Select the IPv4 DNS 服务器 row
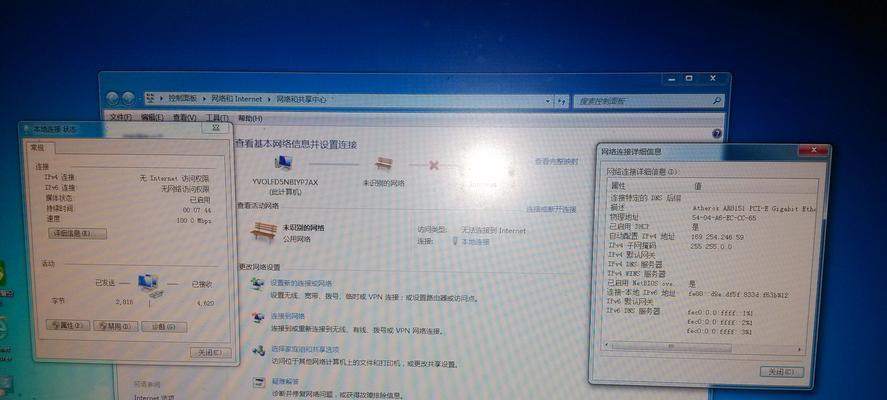The image size is (887, 400). coord(713,264)
